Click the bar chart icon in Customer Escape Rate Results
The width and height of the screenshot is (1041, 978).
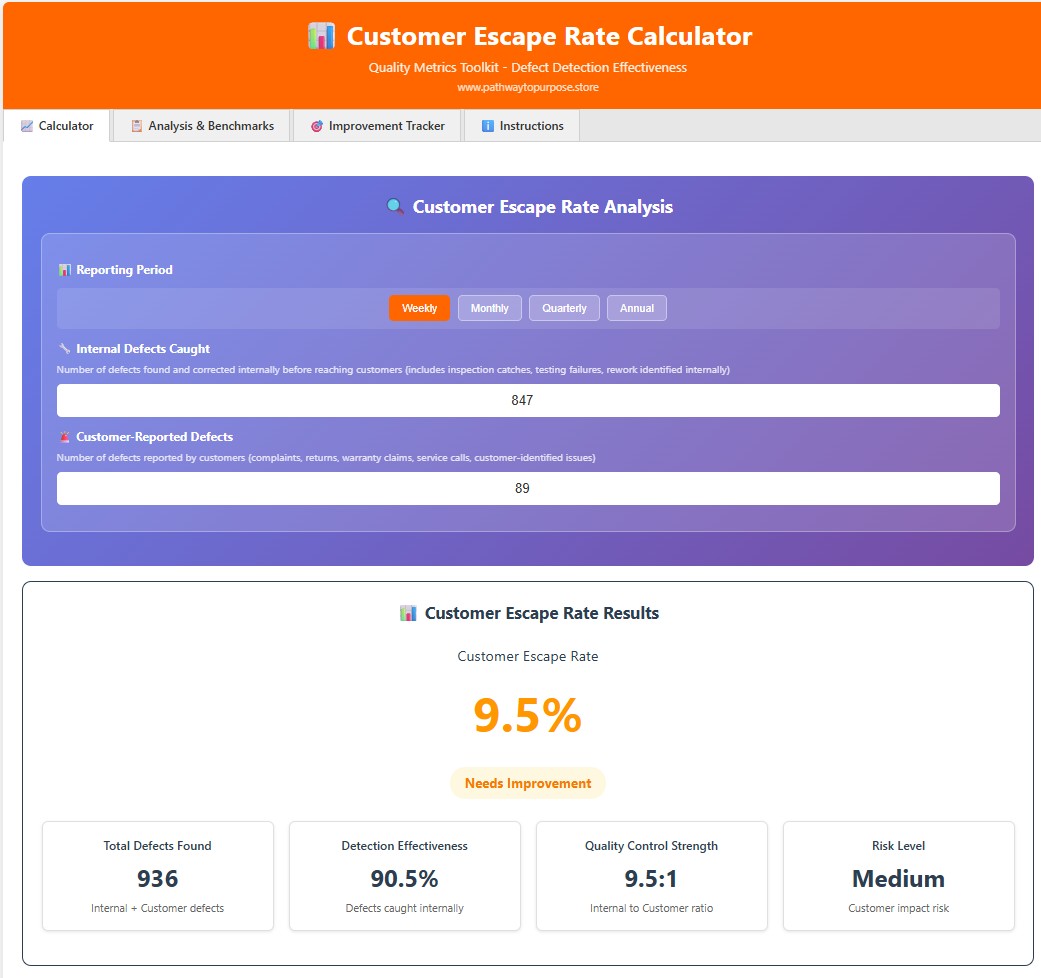pyautogui.click(x=408, y=613)
